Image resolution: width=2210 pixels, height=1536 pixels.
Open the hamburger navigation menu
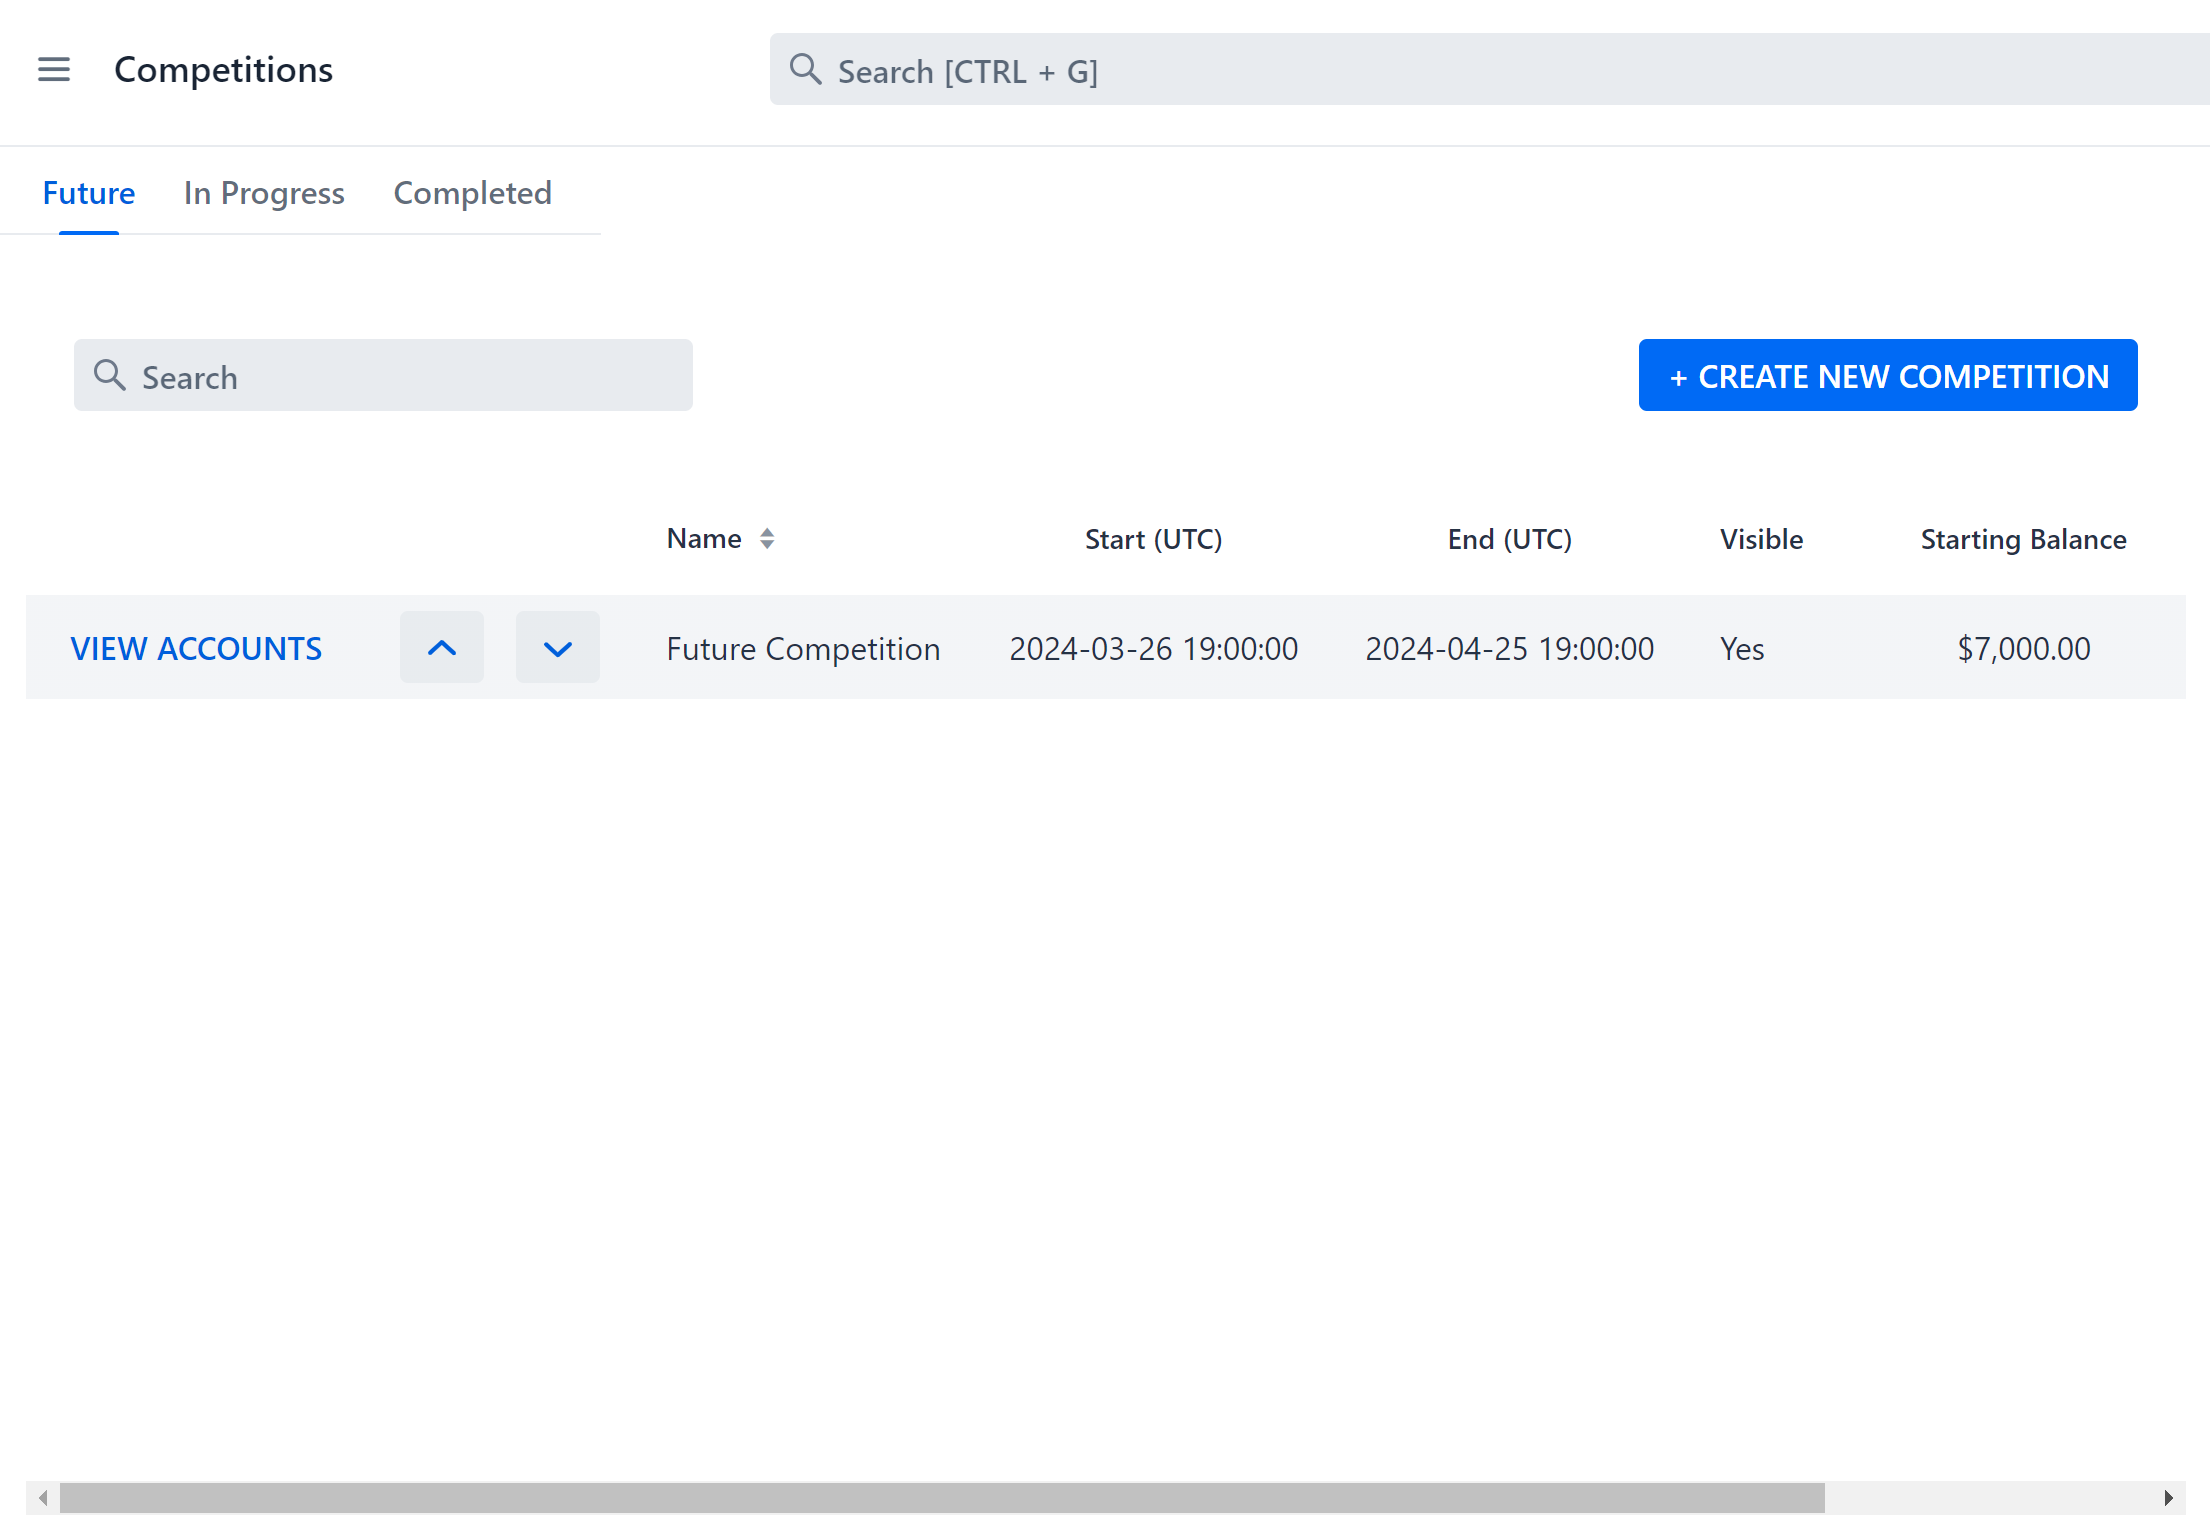(54, 69)
